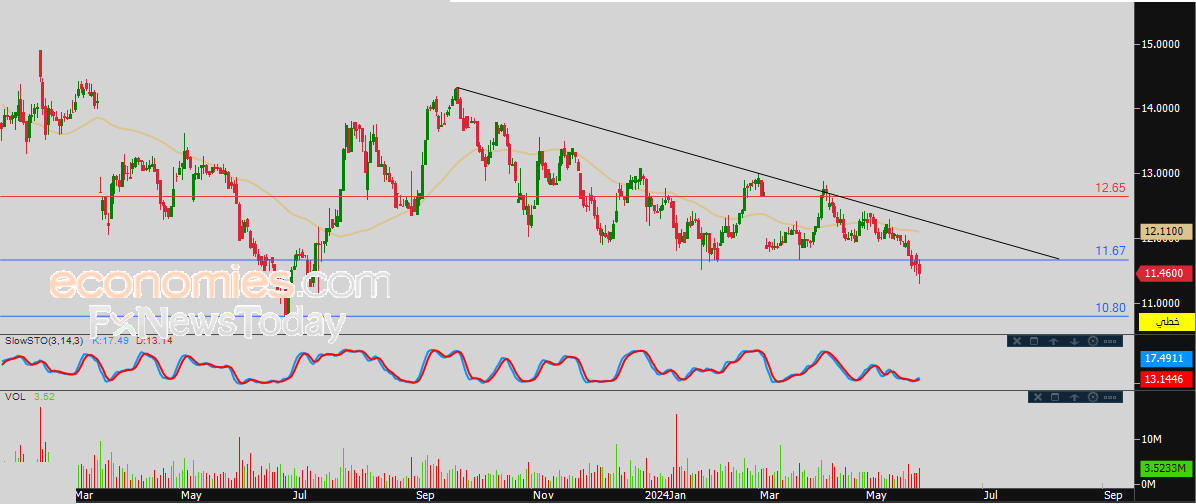The height and width of the screenshot is (504, 1196).
Task: Select the black descending trendline
Action: point(755,173)
